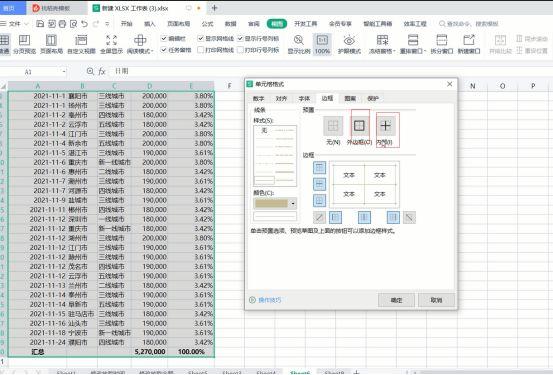Select None (无) line style
Image resolution: width=553 pixels, height=375 pixels.
pos(264,131)
